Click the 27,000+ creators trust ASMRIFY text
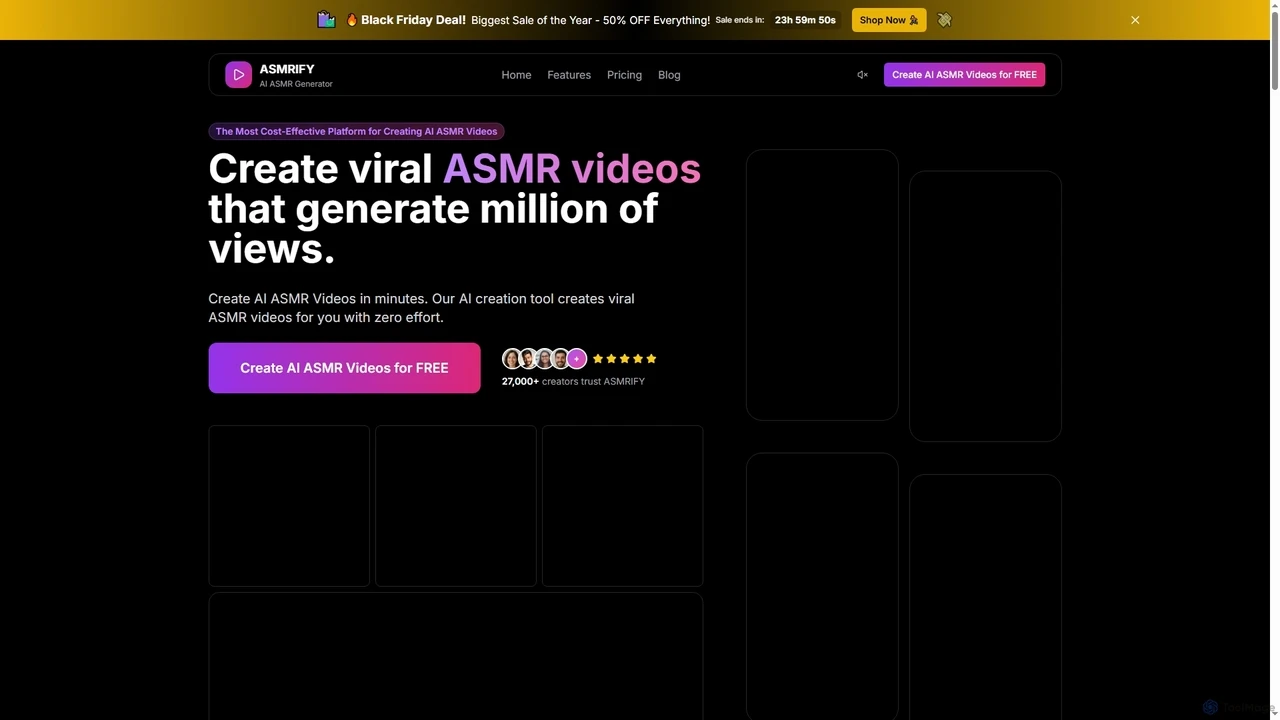Screen dimensions: 1280x720 tap(573, 381)
